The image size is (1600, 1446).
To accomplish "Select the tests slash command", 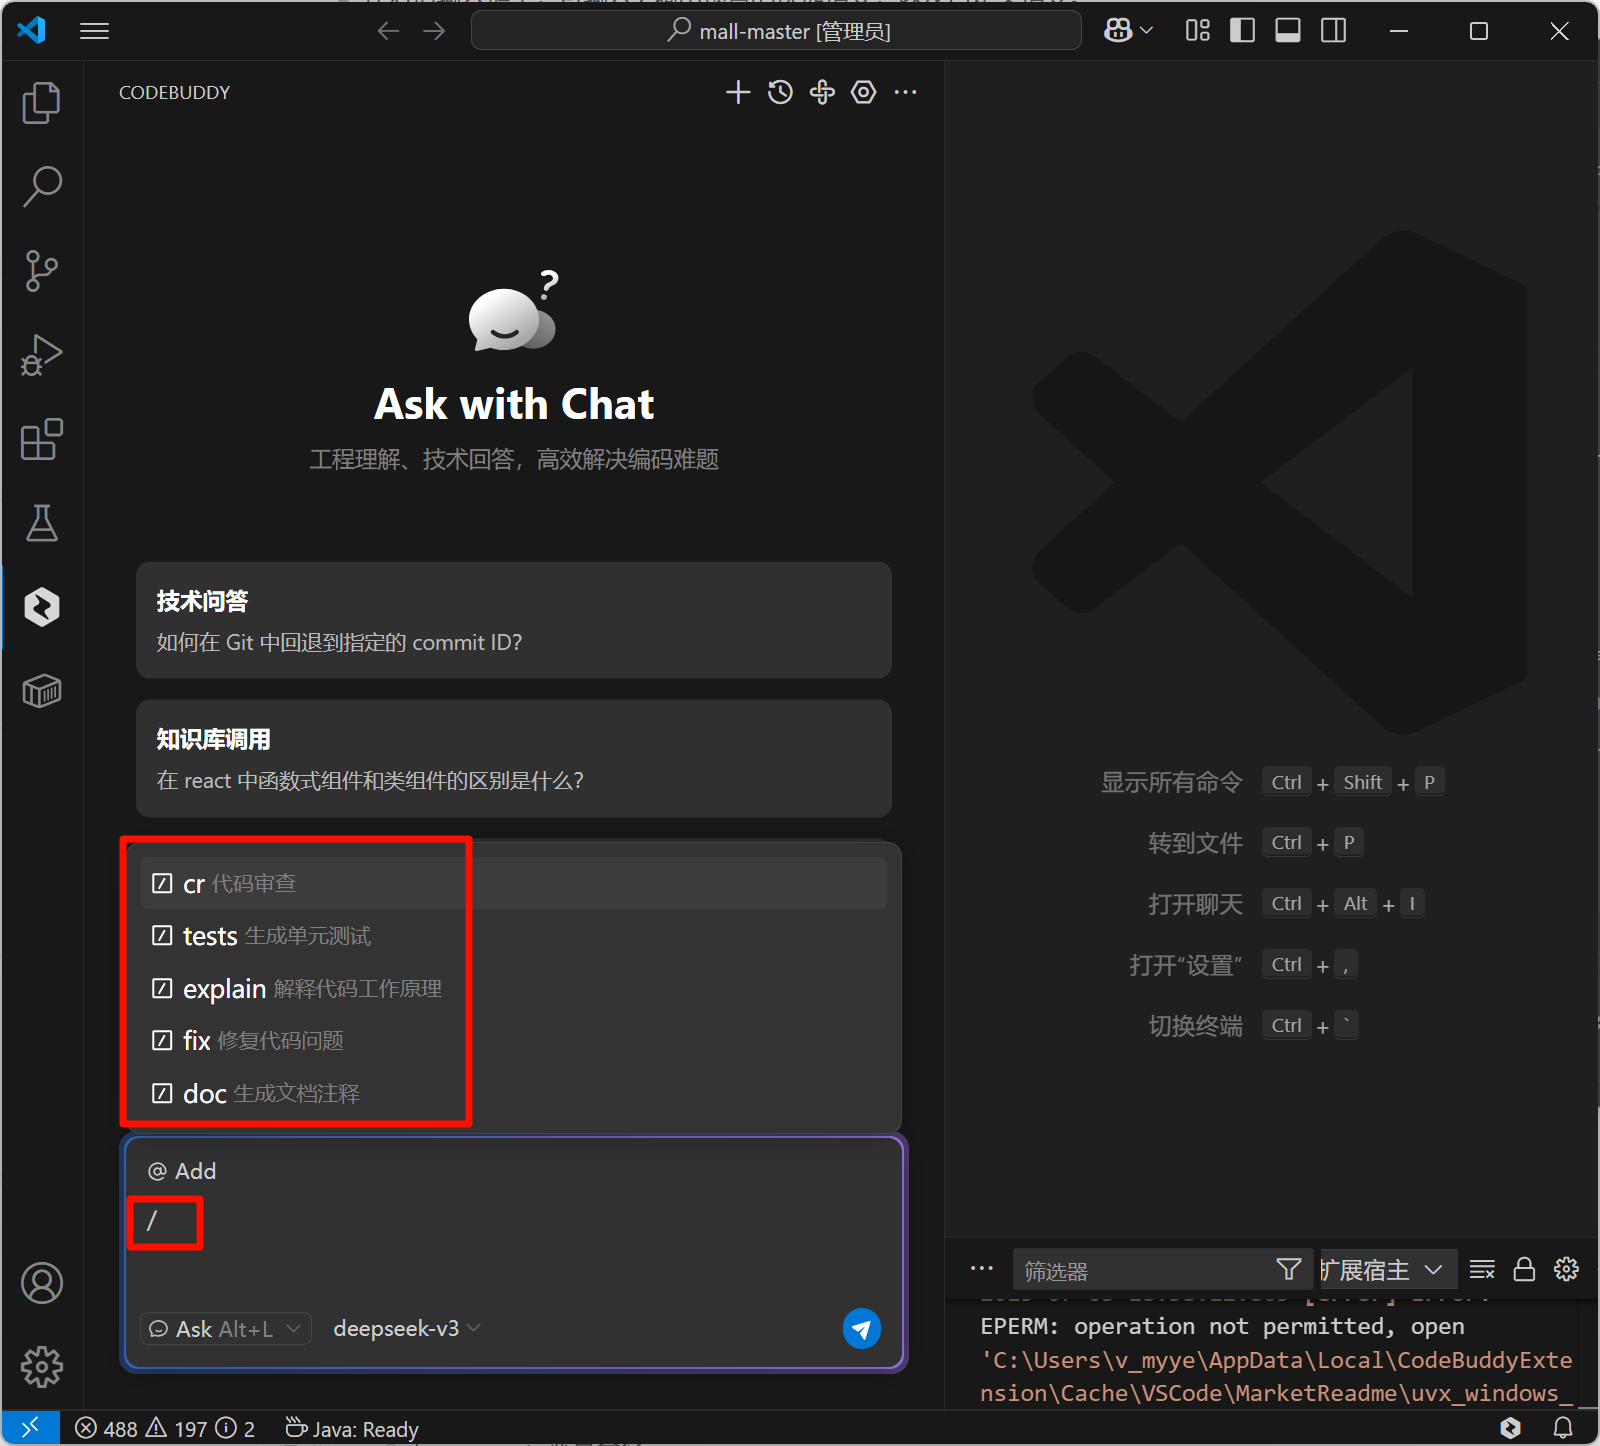I will 513,936.
